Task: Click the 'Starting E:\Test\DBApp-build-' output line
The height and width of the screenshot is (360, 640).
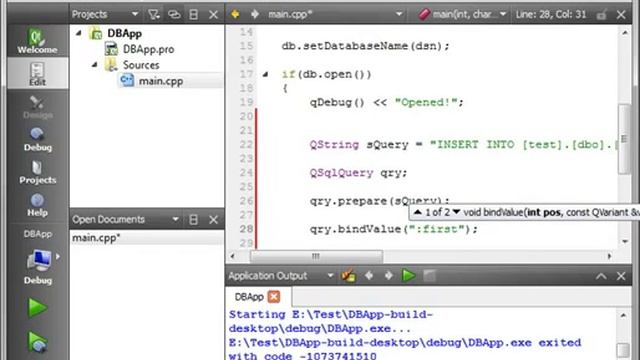Action: pos(330,315)
